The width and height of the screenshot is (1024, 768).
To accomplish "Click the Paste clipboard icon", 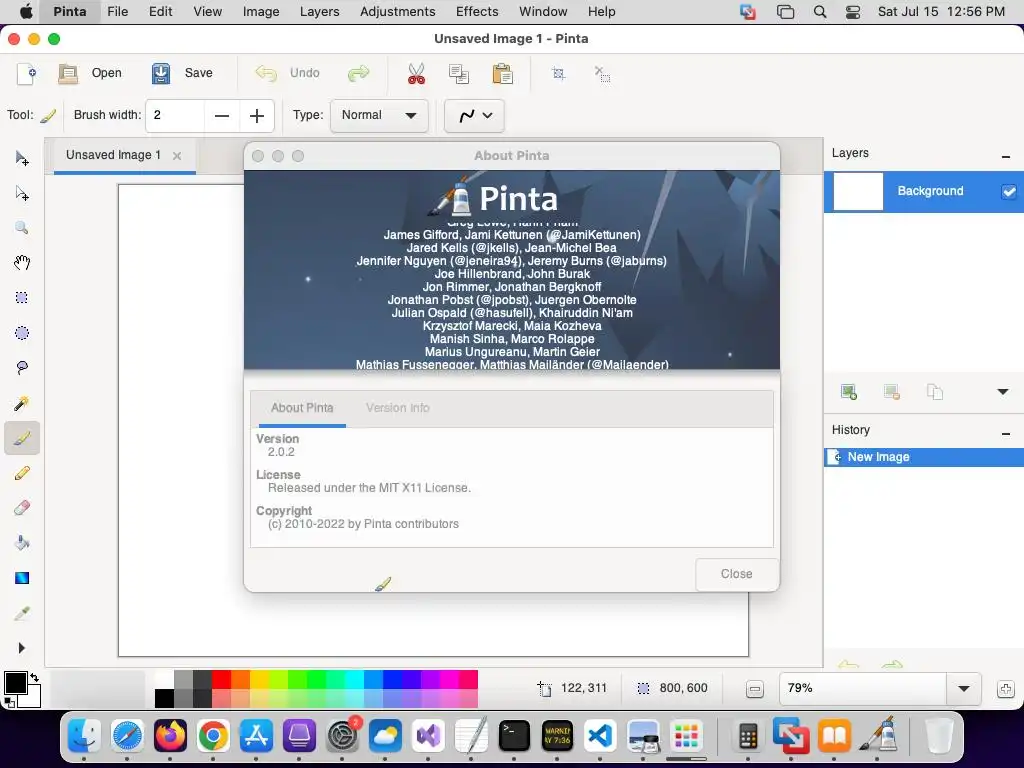I will [502, 73].
